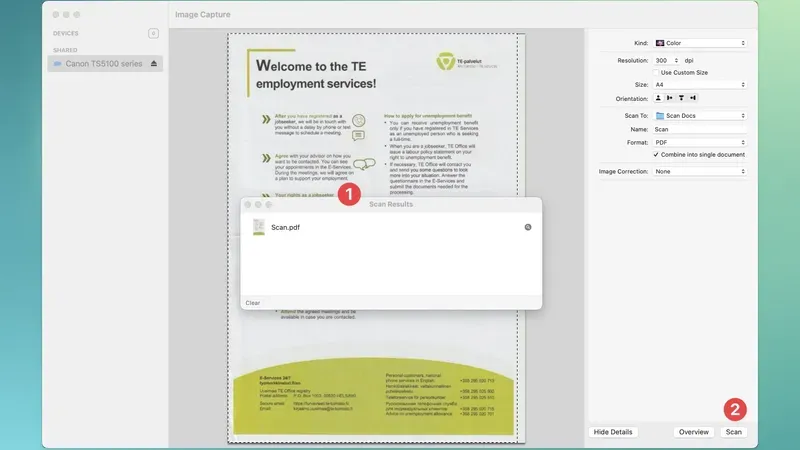Eject the Canon TS5100 series device
Viewport: 800px width, 450px height.
point(154,64)
